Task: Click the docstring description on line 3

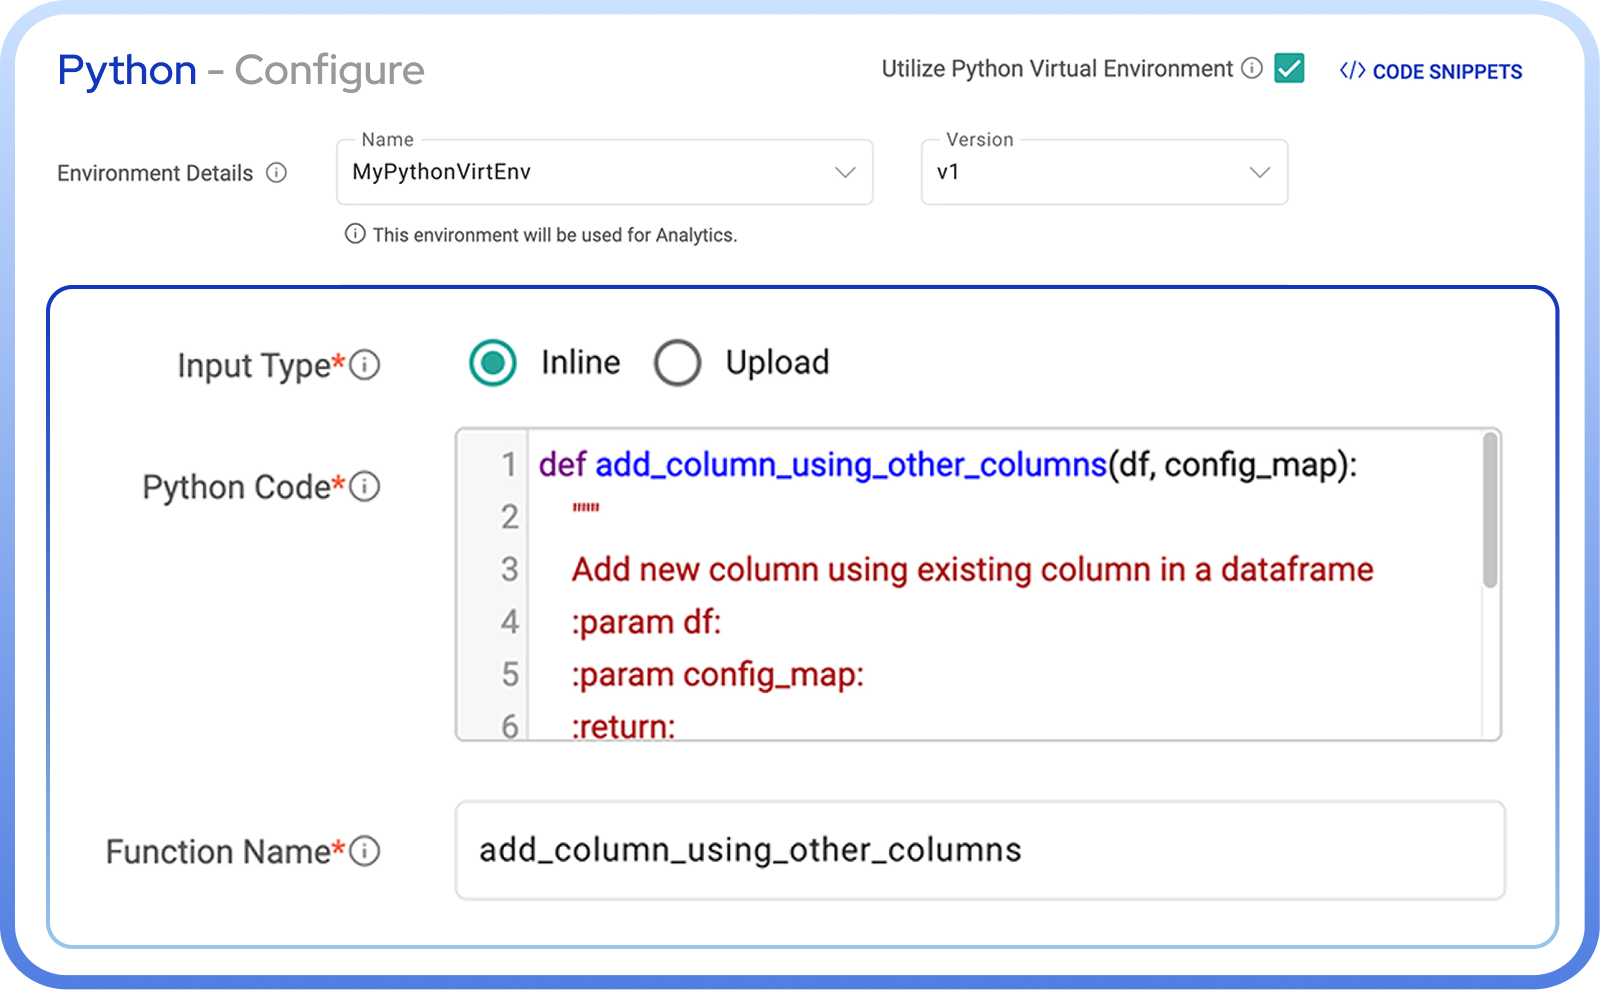Action: (972, 570)
